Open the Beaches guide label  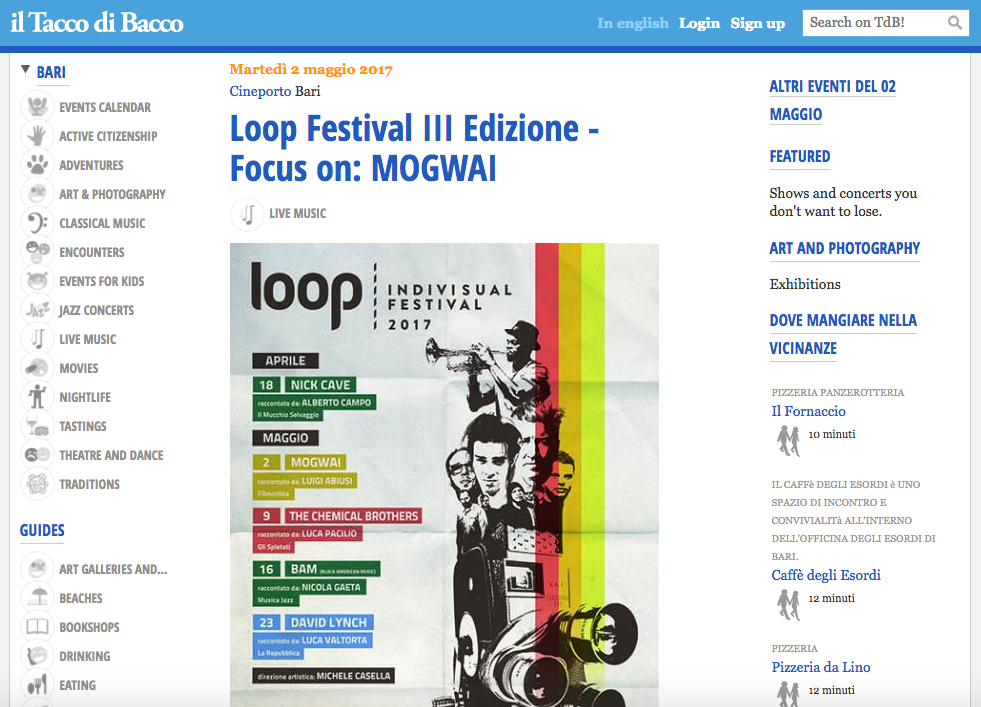pyautogui.click(x=81, y=599)
